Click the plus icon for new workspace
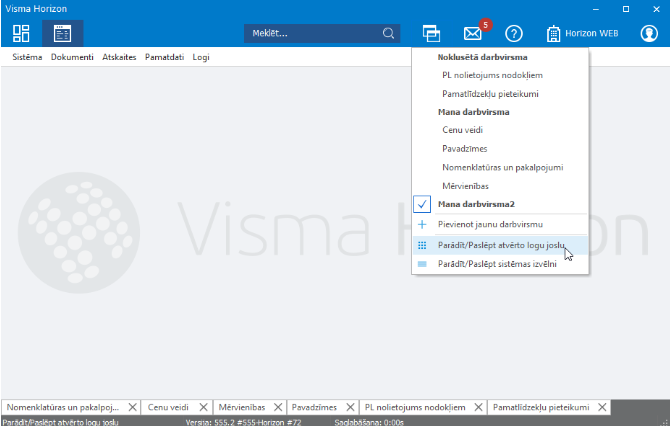The width and height of the screenshot is (670, 426). (422, 224)
